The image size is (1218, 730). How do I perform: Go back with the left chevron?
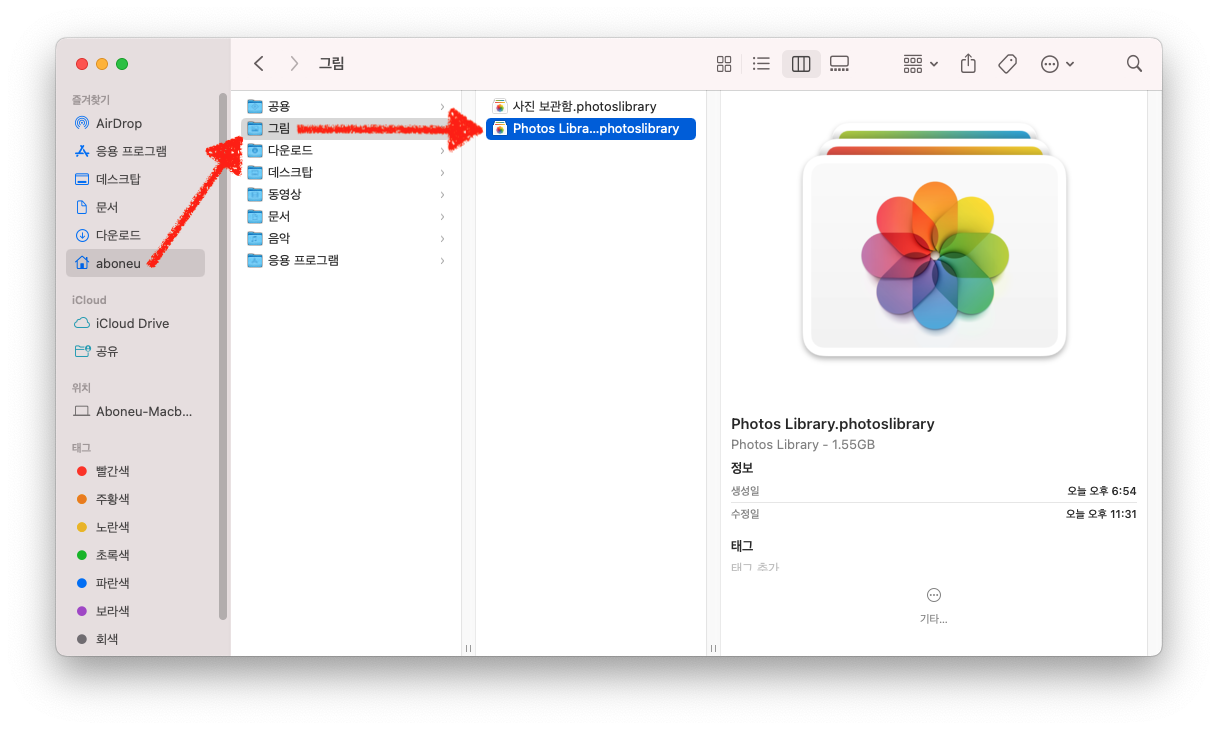tap(259, 64)
